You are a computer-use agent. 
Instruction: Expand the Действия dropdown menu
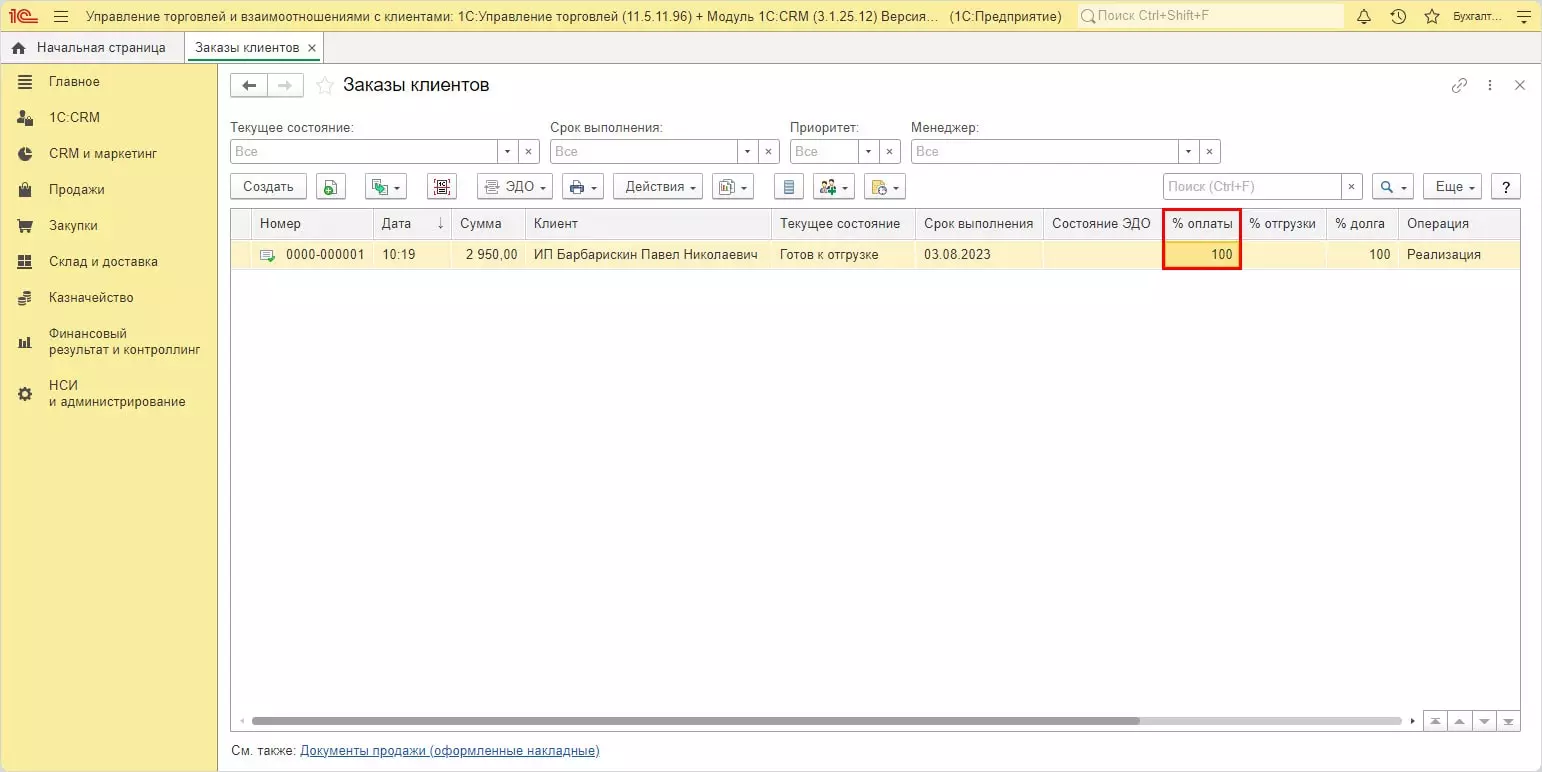658,187
